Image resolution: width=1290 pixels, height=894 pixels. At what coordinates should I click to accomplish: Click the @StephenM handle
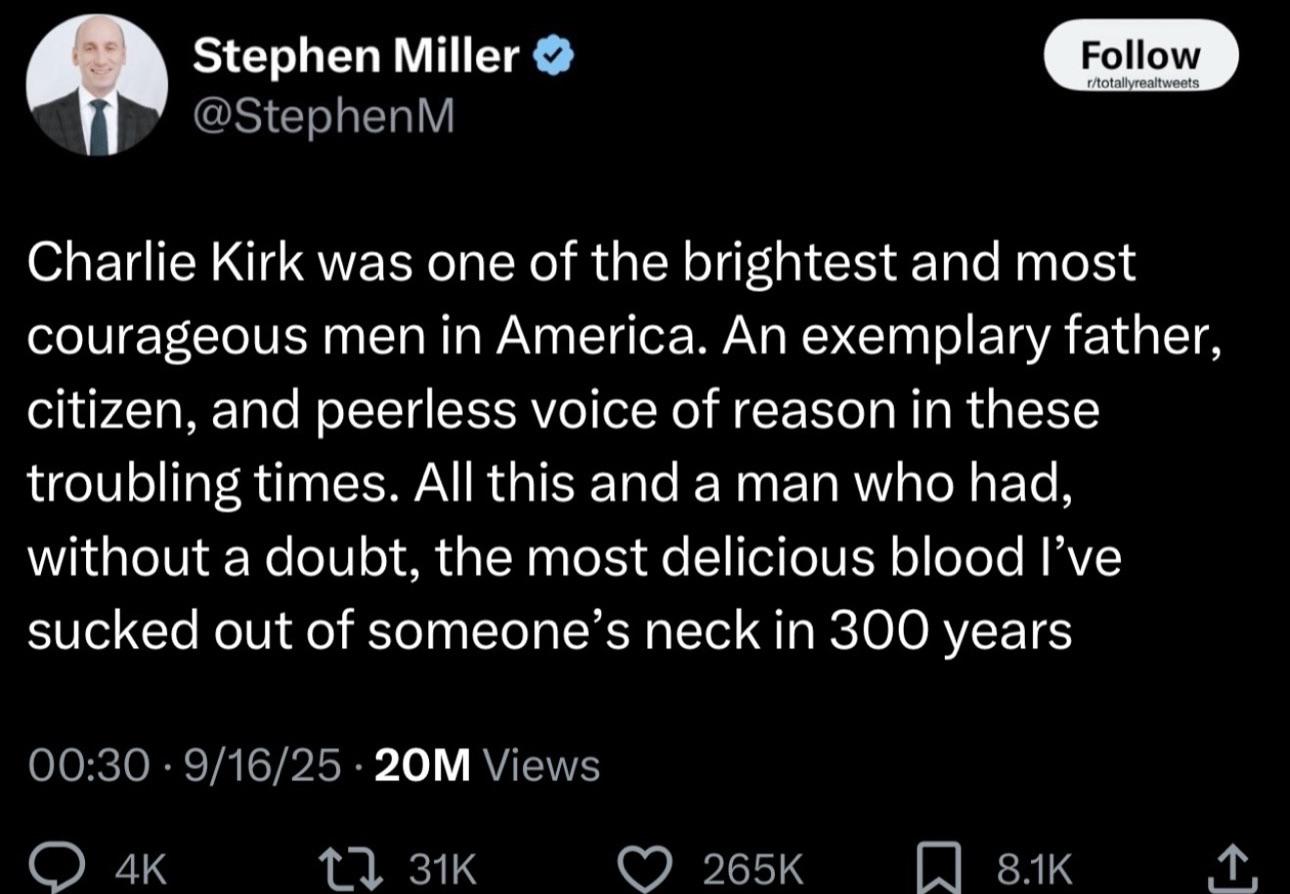point(323,117)
